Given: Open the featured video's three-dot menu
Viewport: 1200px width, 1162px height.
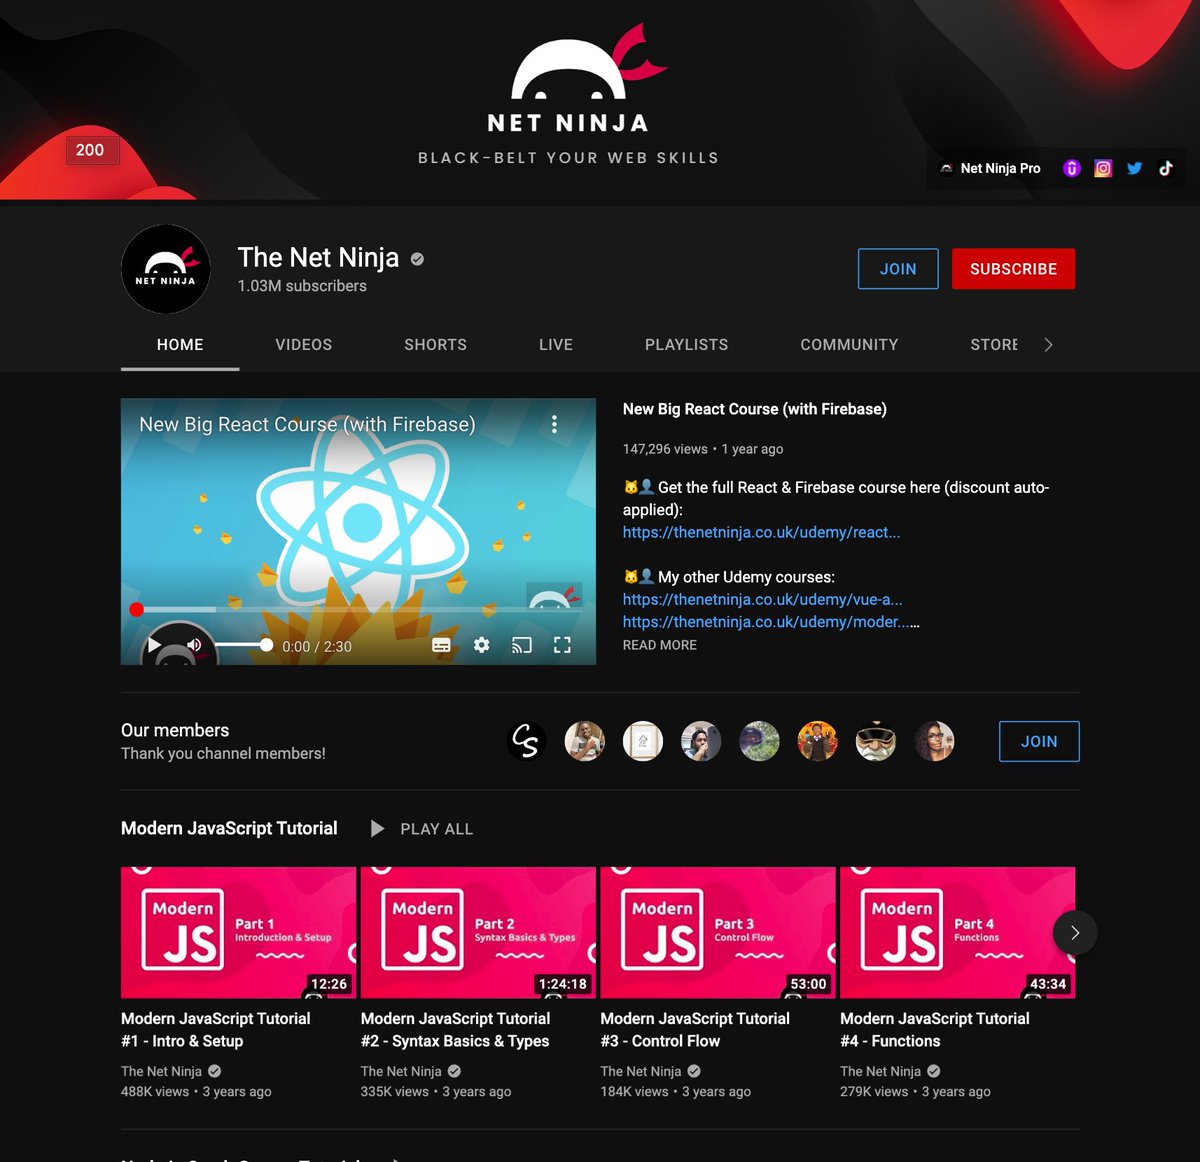Looking at the screenshot, I should 554,424.
